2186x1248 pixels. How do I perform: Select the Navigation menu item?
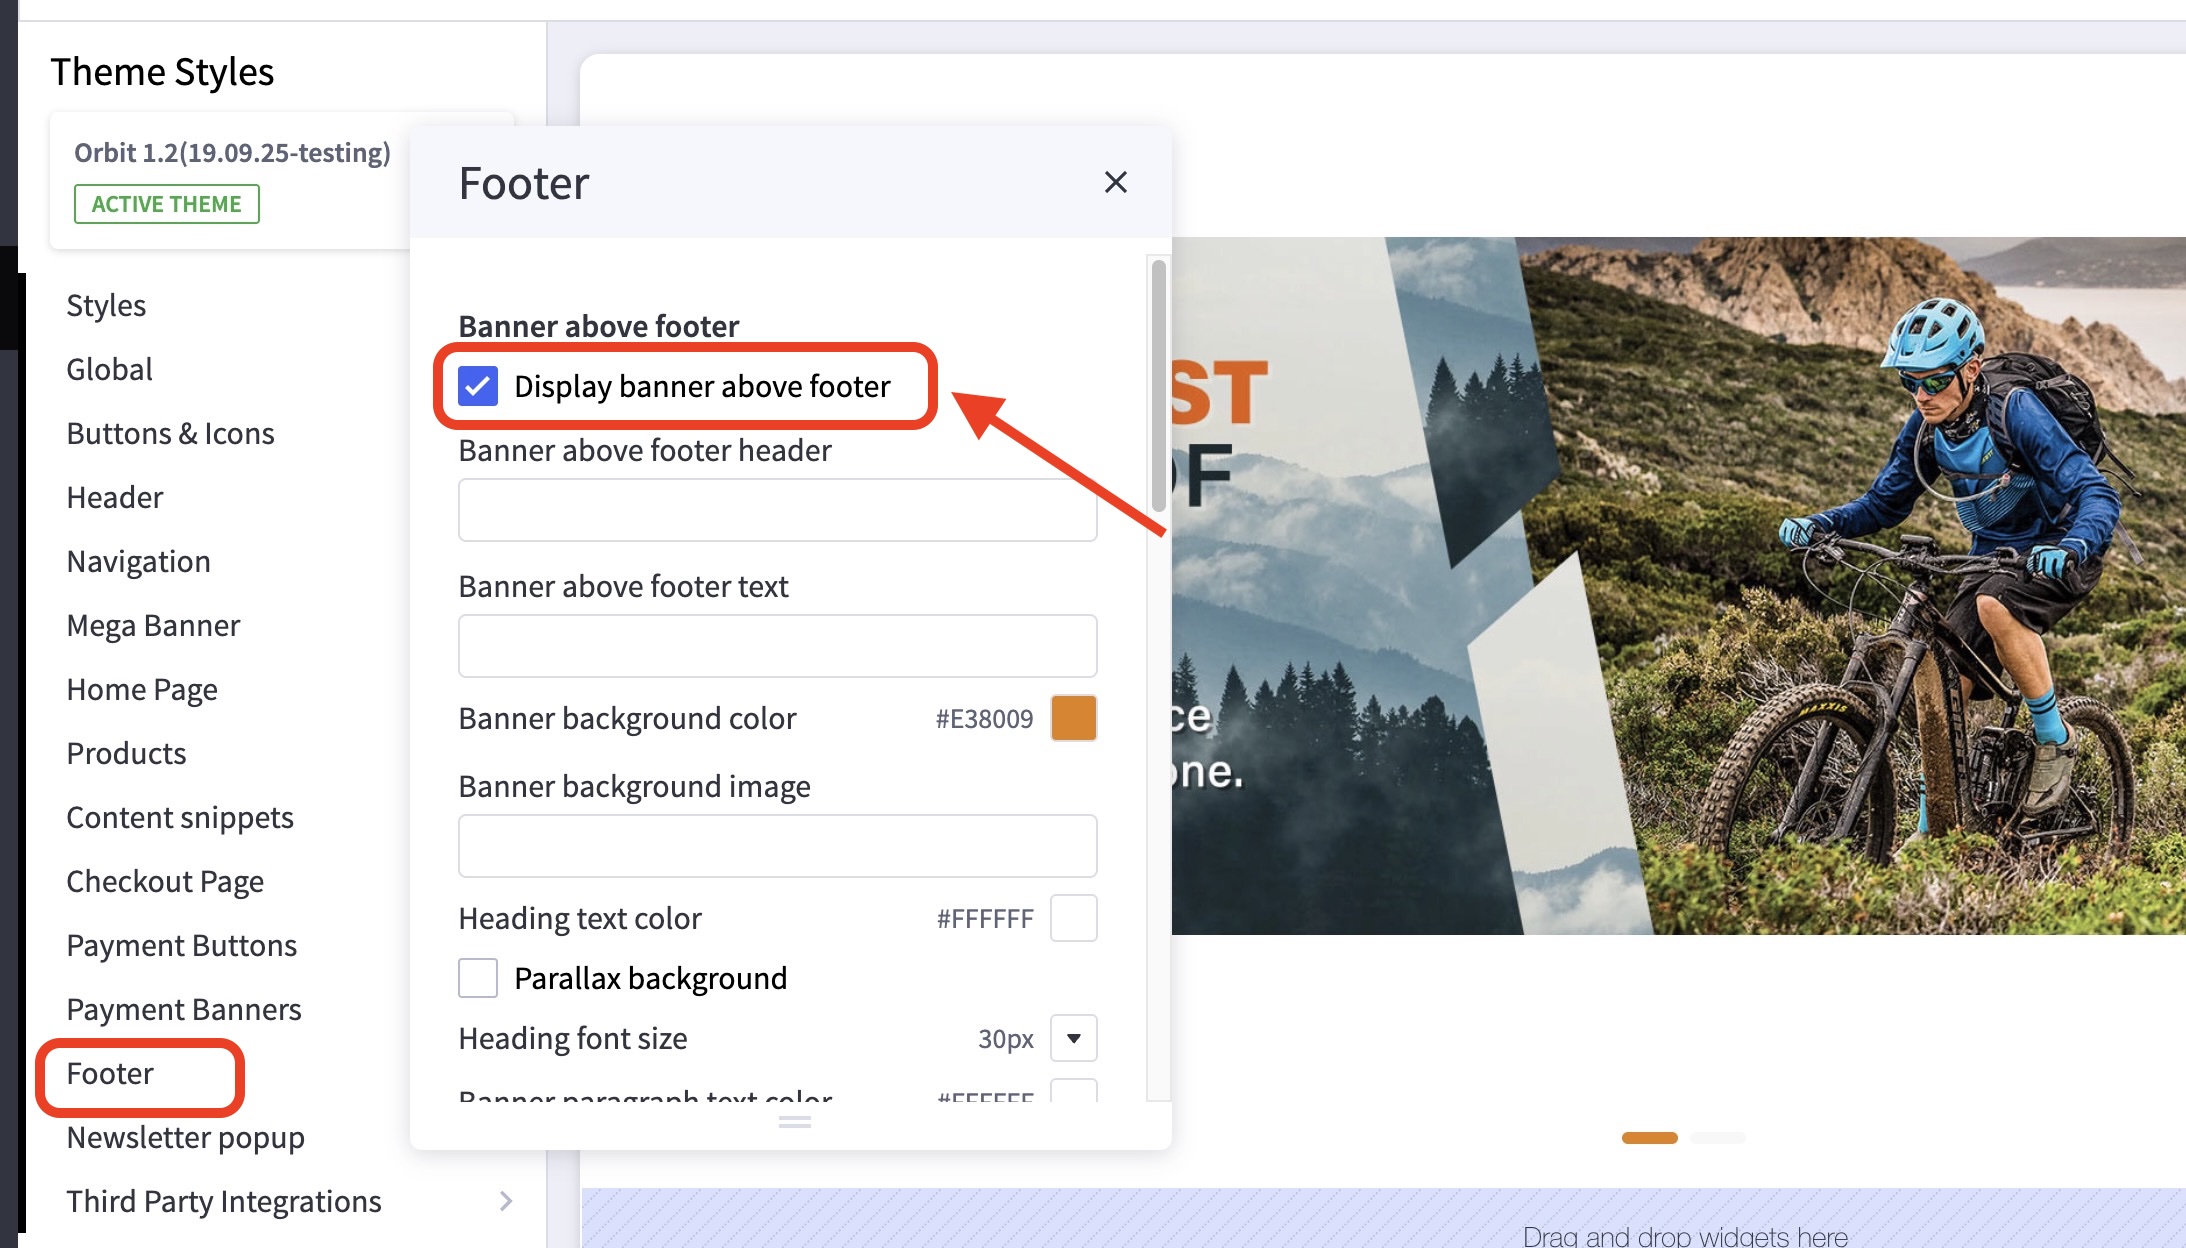point(138,561)
